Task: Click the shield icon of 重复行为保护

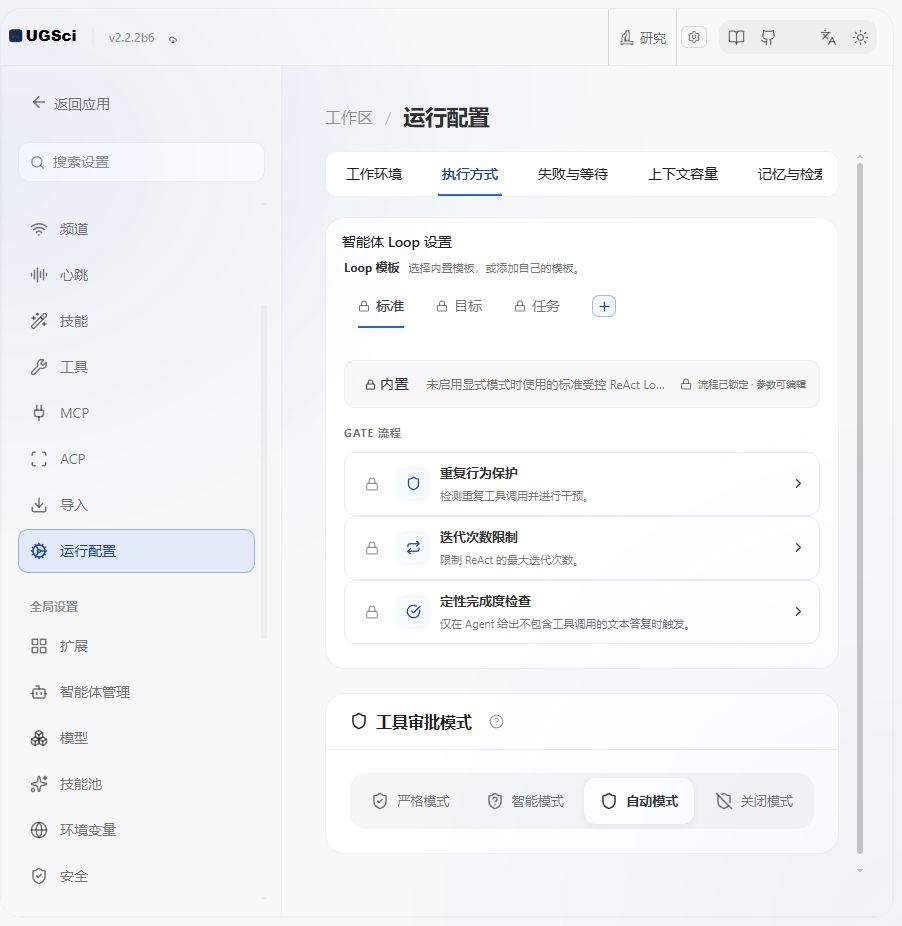Action: [x=413, y=484]
